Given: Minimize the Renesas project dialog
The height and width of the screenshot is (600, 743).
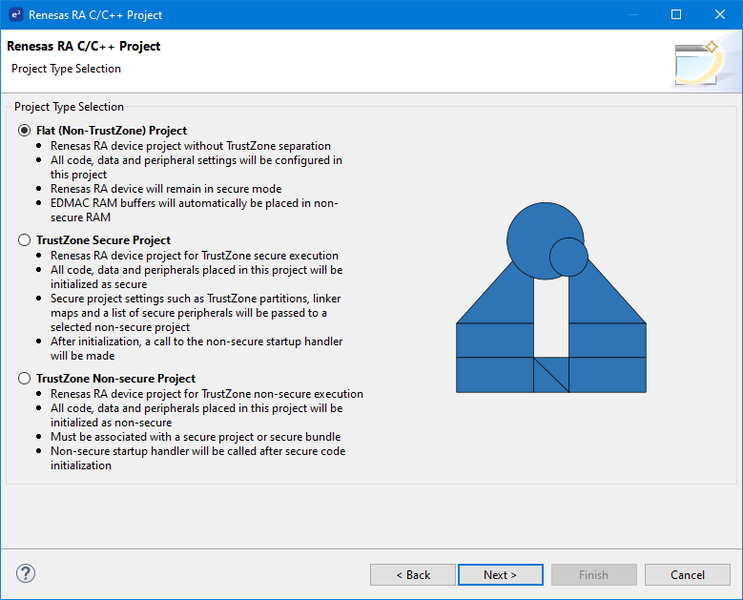Looking at the screenshot, I should pyautogui.click(x=630, y=15).
